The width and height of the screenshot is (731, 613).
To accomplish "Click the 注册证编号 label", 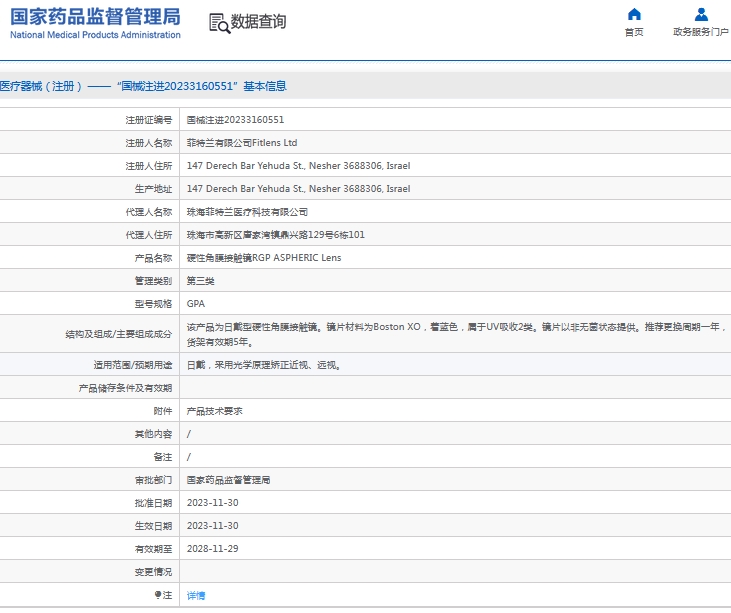I will (149, 120).
